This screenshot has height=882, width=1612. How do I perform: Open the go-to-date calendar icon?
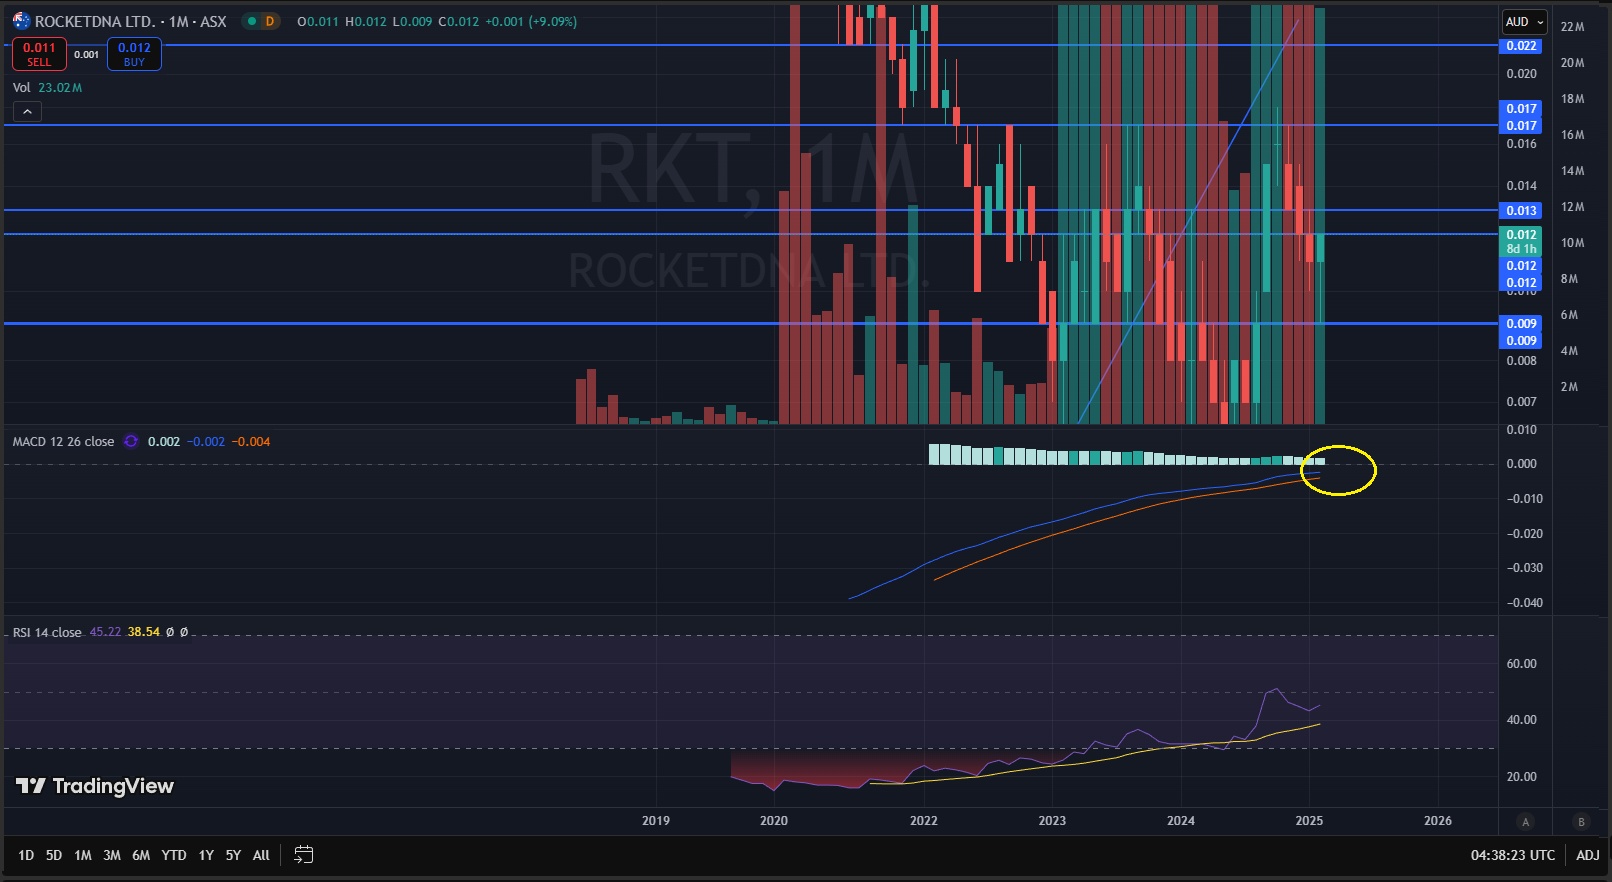[304, 855]
